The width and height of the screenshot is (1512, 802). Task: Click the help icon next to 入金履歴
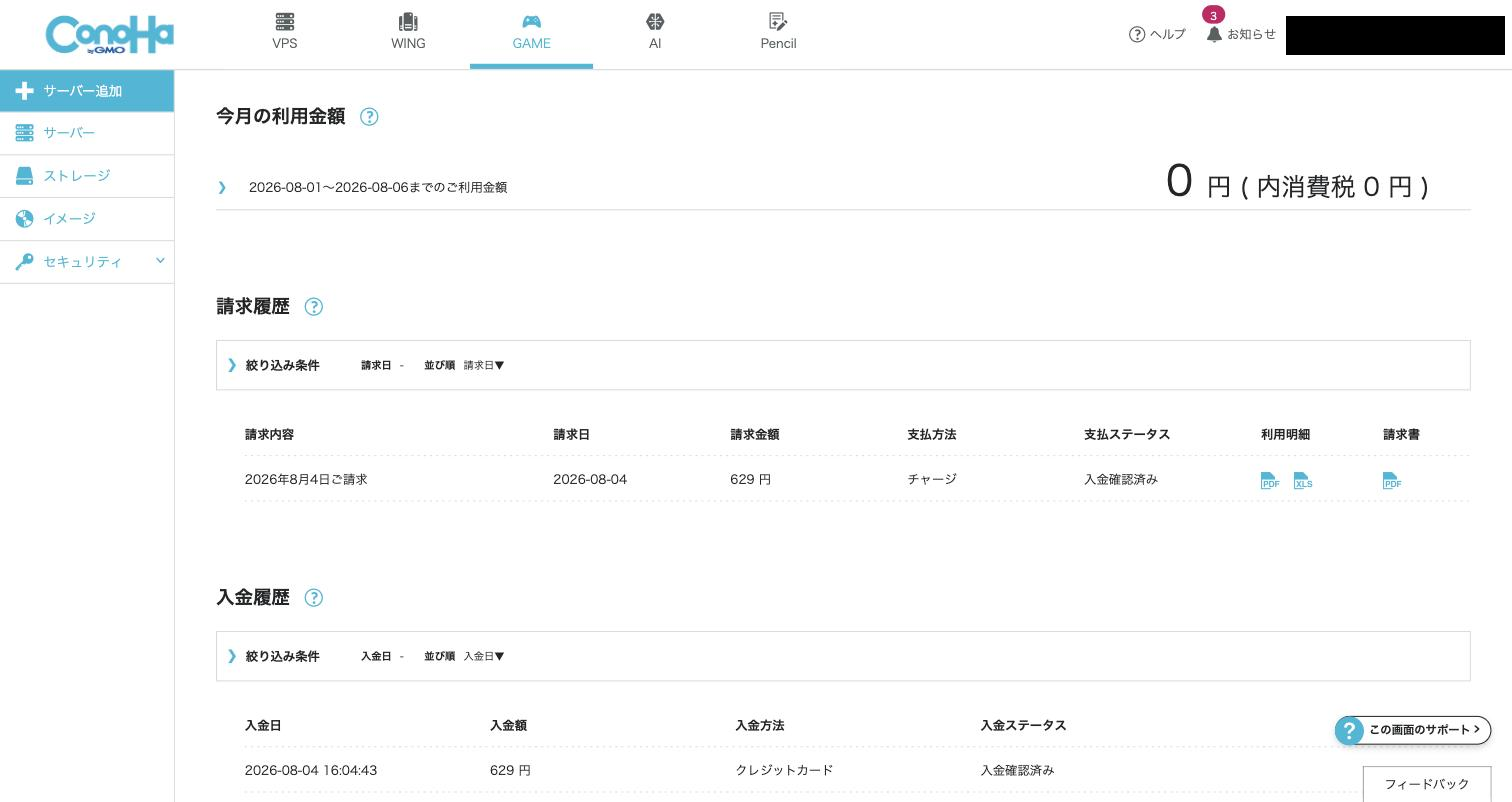click(313, 598)
